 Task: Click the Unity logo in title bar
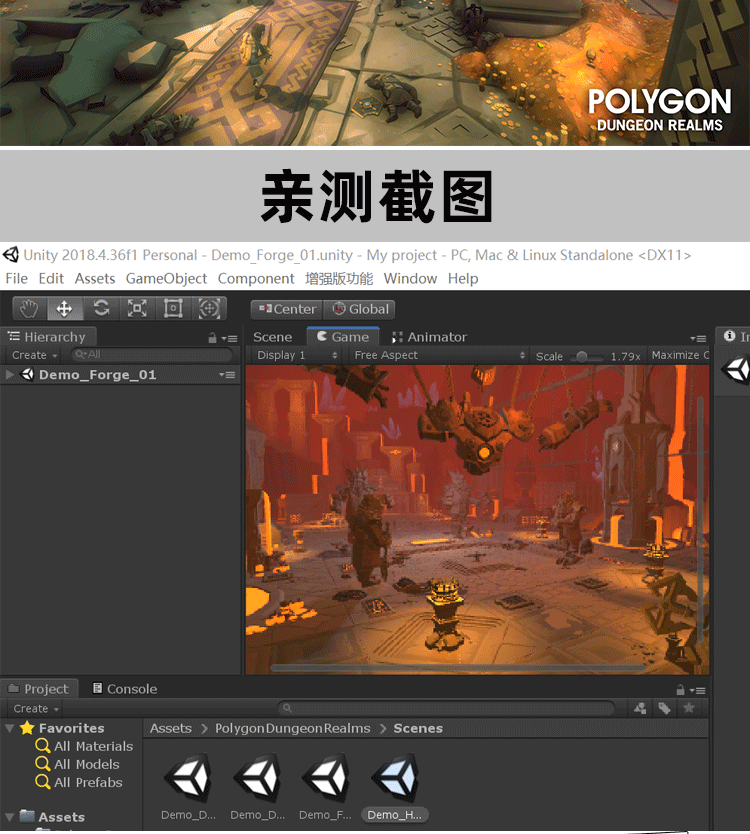click(11, 255)
